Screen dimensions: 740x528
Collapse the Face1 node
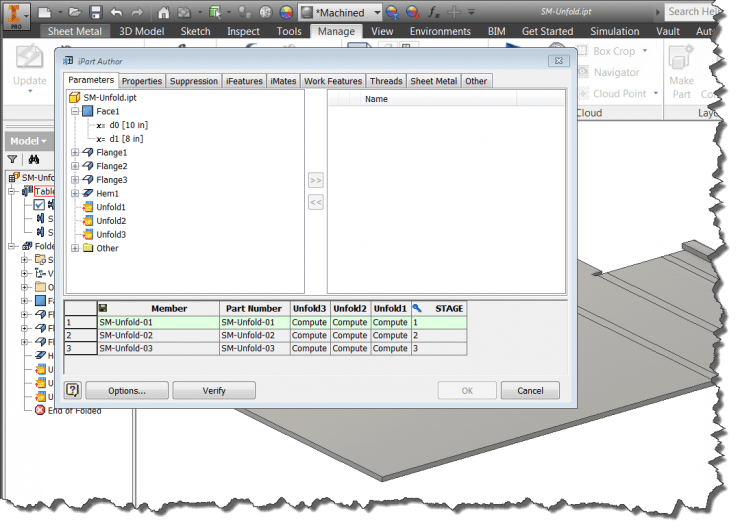(75, 111)
